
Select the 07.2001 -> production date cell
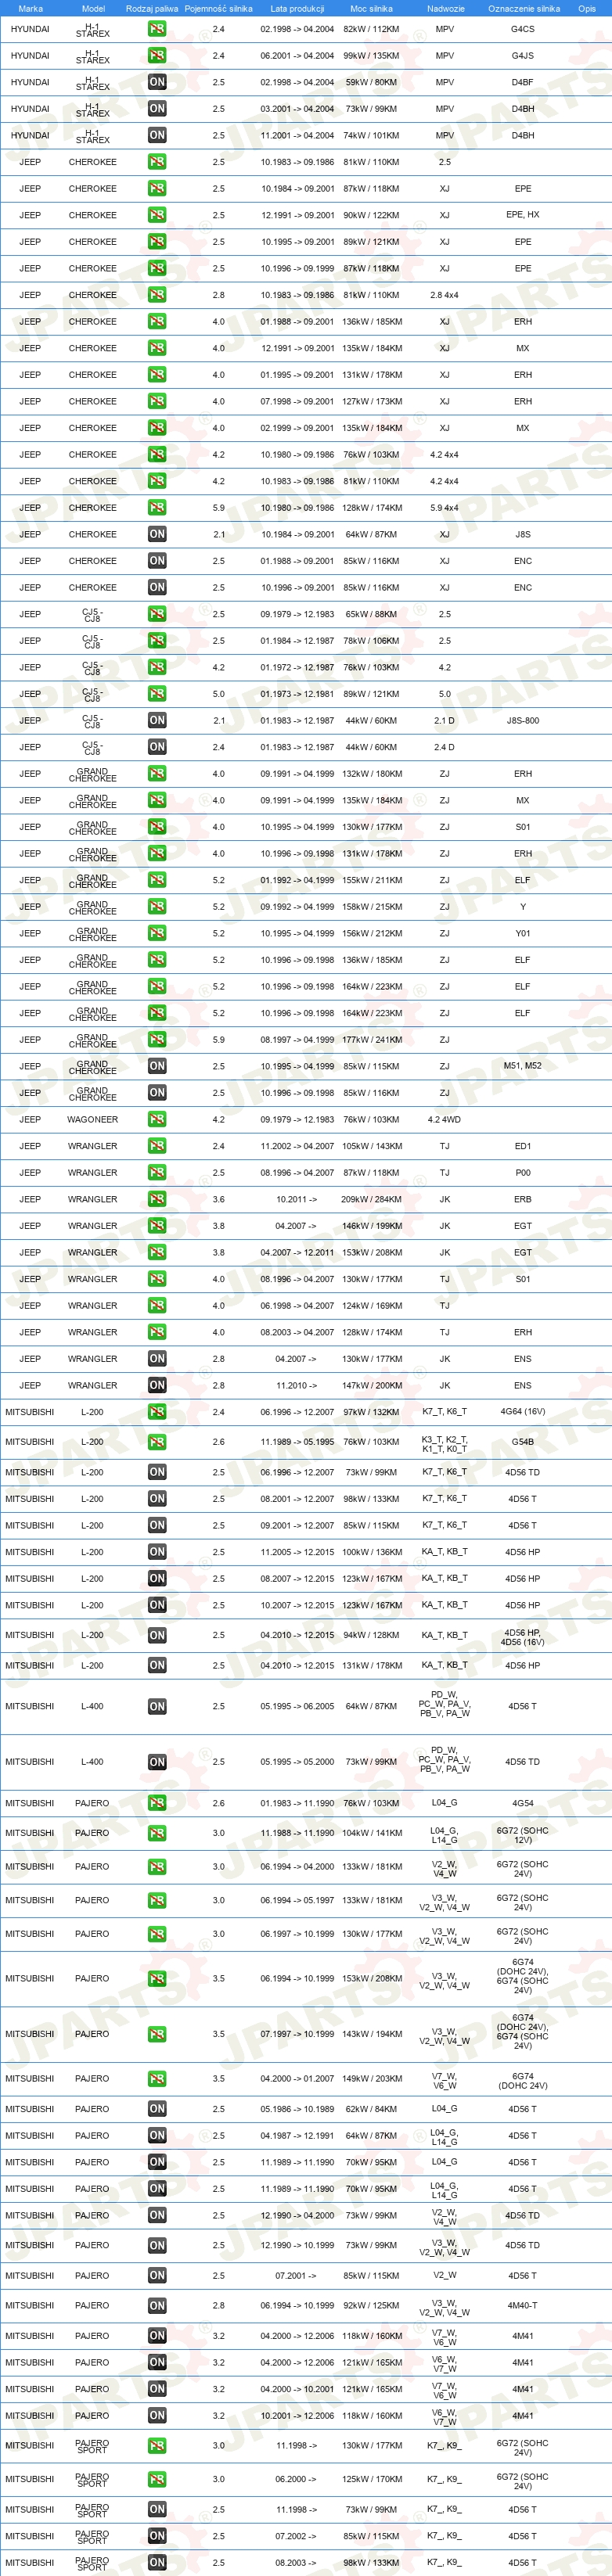tap(297, 2275)
